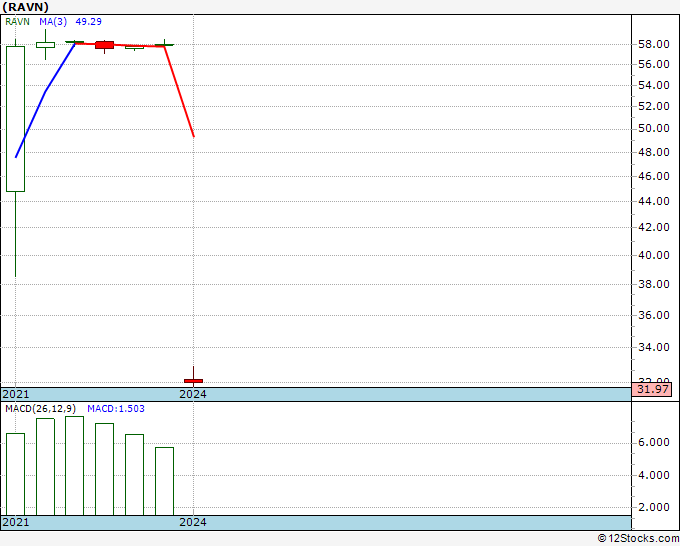The width and height of the screenshot is (680, 546).
Task: Click the 4.000 MACD axis label
Action: pyautogui.click(x=654, y=475)
